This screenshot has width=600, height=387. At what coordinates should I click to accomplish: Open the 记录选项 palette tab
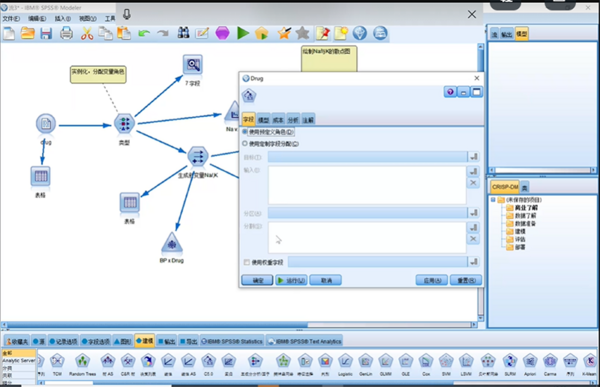click(64, 341)
